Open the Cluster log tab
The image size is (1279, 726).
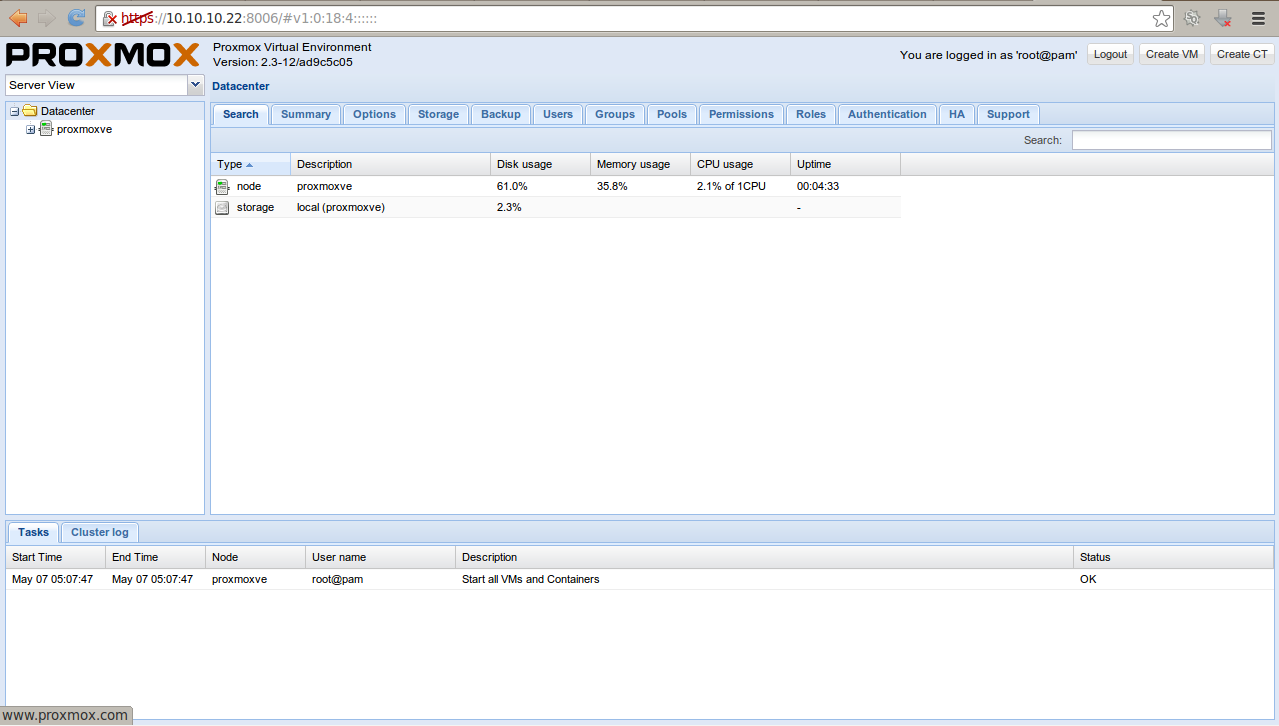99,532
